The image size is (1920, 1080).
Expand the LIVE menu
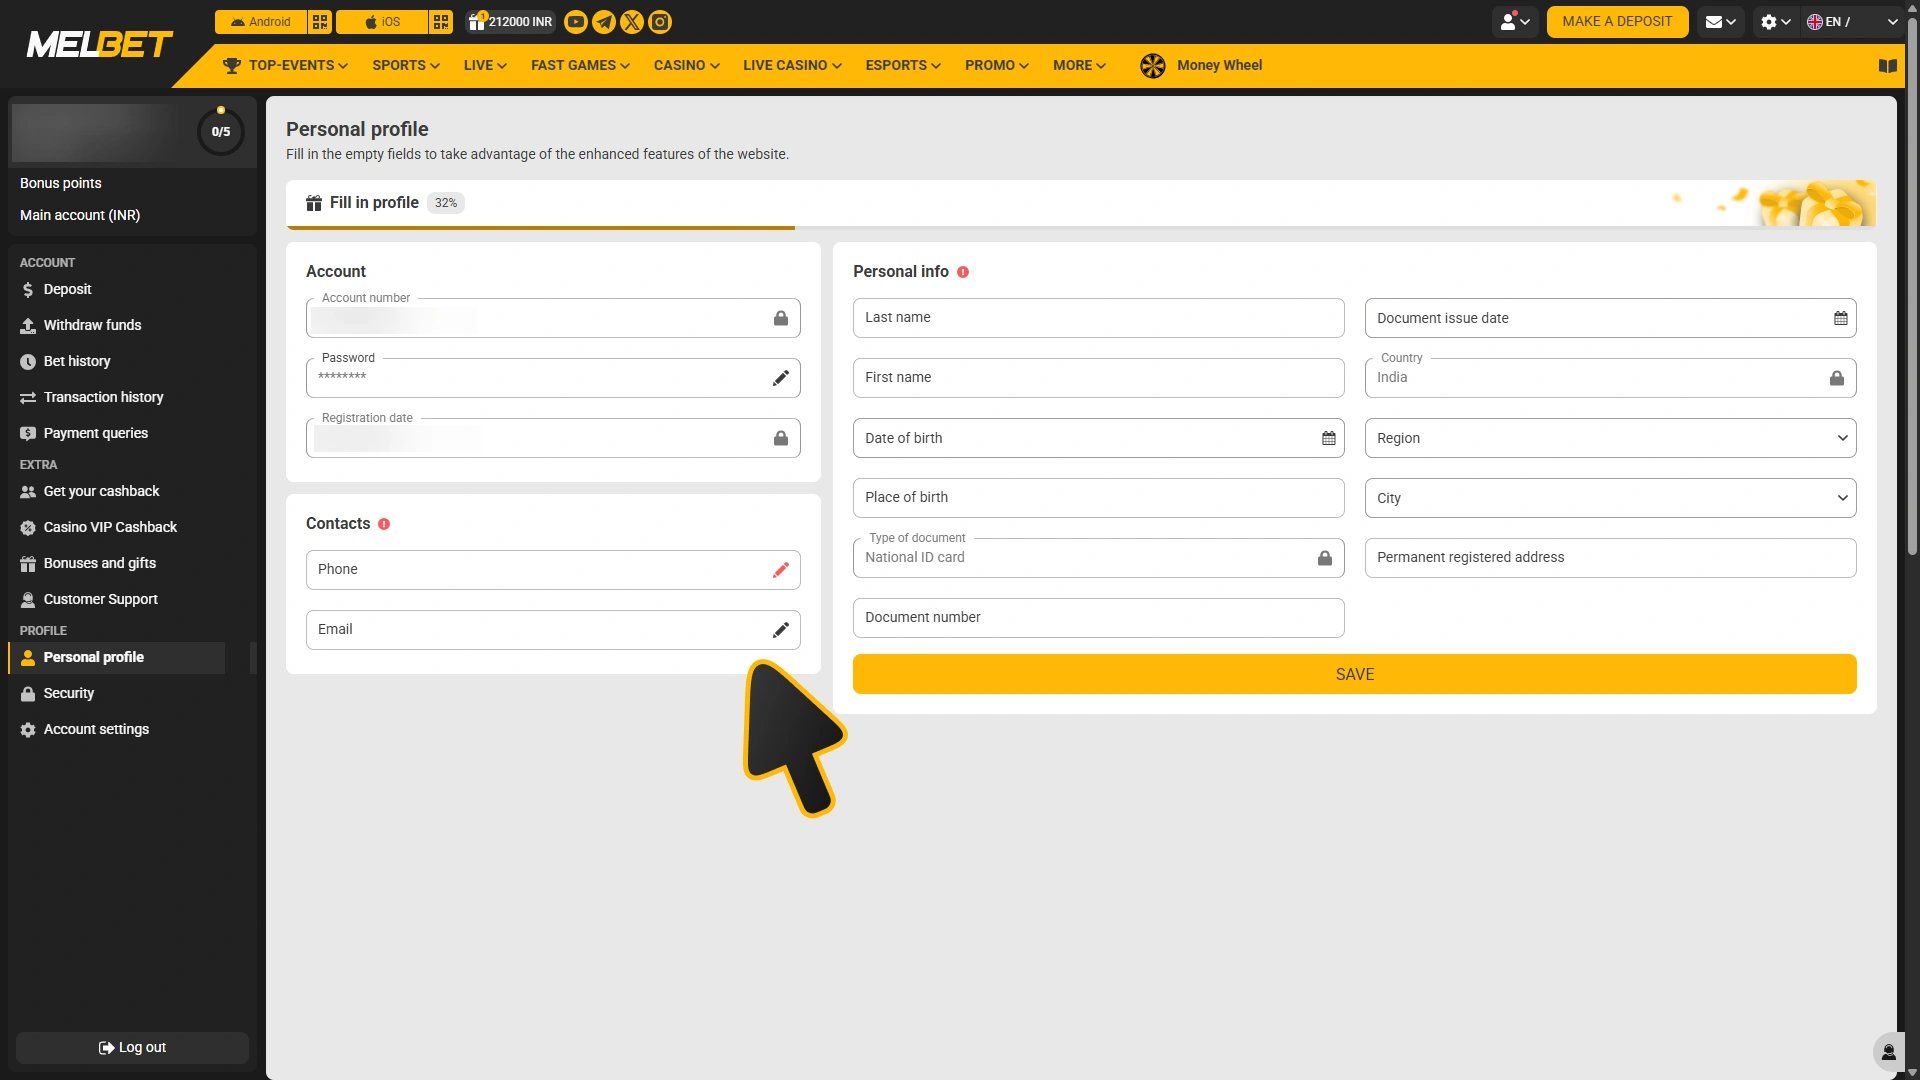(x=485, y=66)
